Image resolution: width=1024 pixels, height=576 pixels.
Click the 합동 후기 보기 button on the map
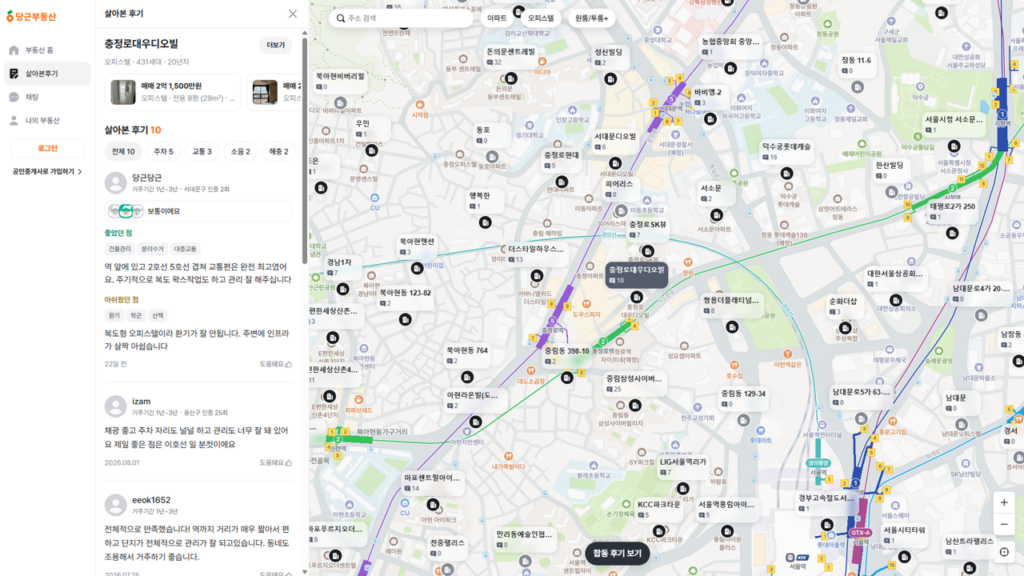point(616,553)
